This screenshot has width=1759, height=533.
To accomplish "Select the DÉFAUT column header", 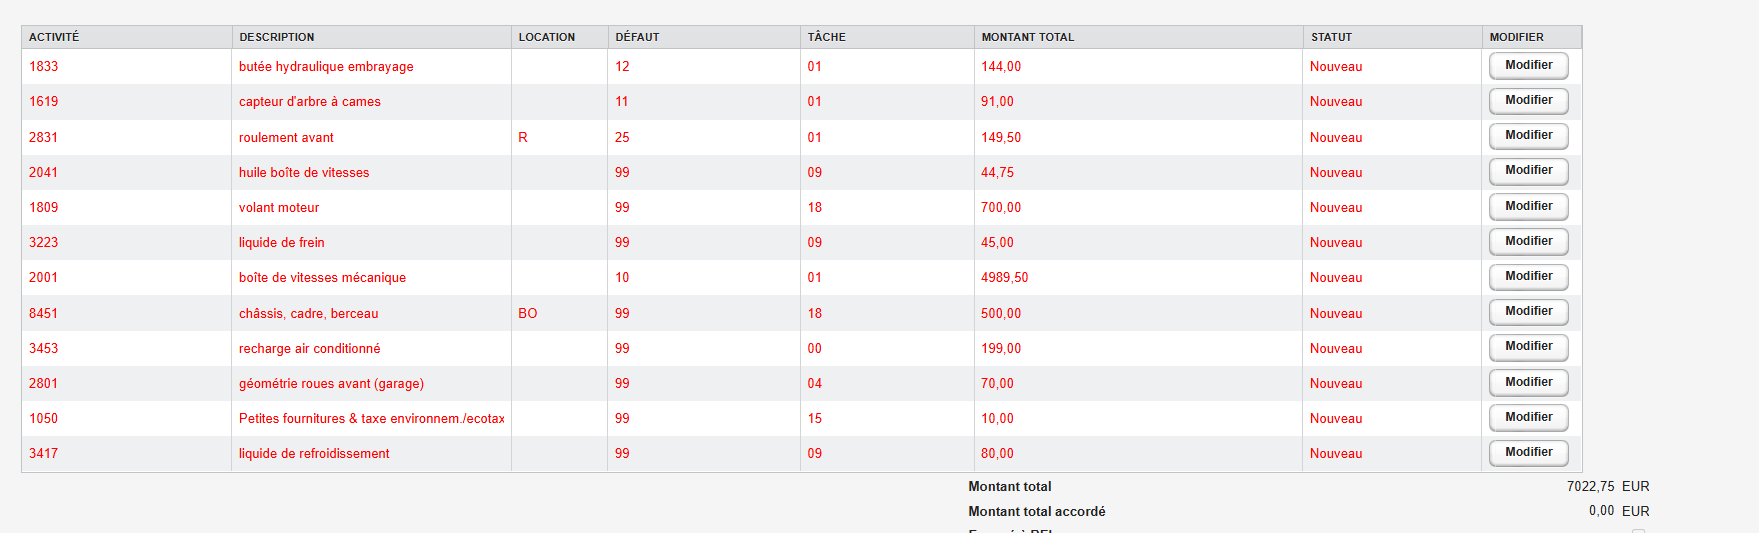I will [x=637, y=37].
